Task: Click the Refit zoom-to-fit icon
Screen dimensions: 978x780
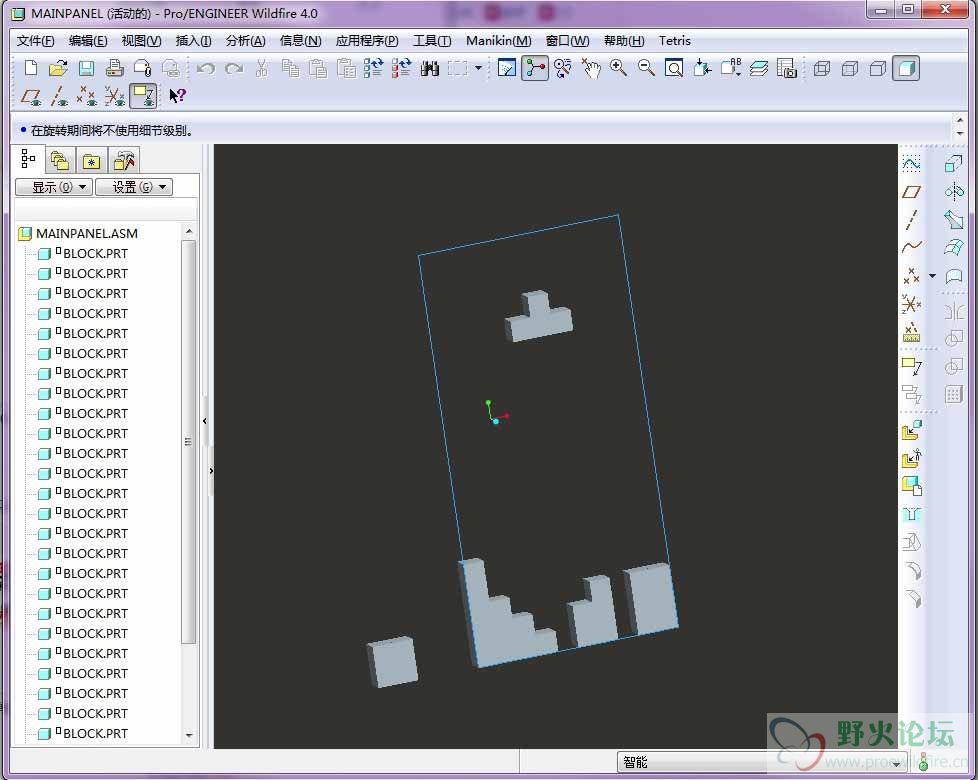Action: tap(674, 68)
